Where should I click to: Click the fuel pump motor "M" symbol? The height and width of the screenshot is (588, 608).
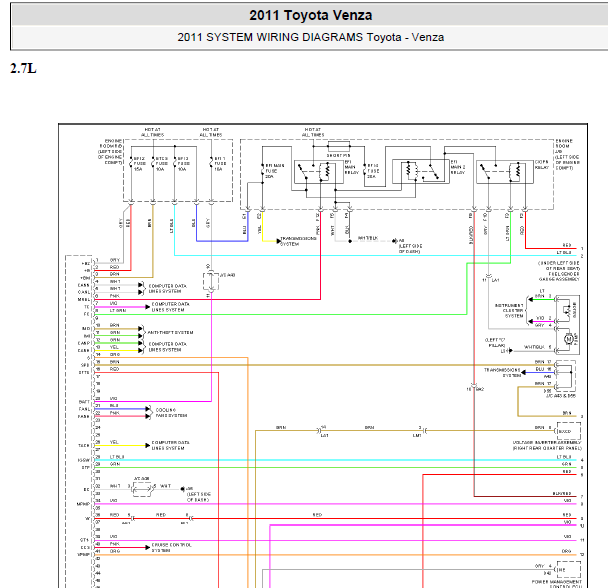click(568, 339)
